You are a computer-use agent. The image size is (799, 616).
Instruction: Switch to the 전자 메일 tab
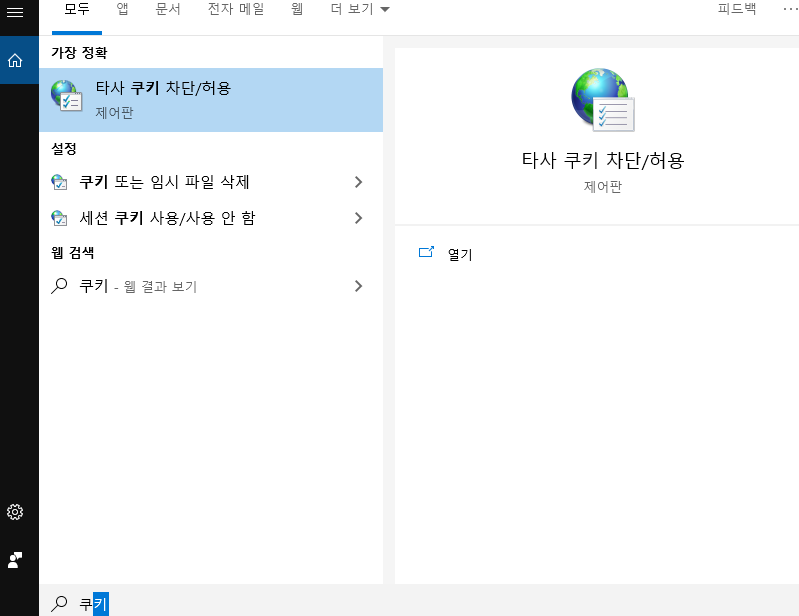pyautogui.click(x=236, y=9)
